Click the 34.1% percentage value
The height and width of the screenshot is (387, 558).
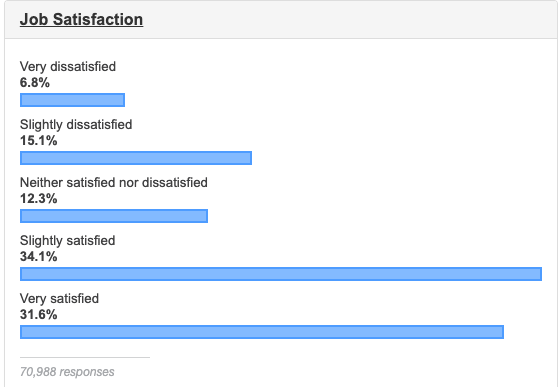(38, 257)
